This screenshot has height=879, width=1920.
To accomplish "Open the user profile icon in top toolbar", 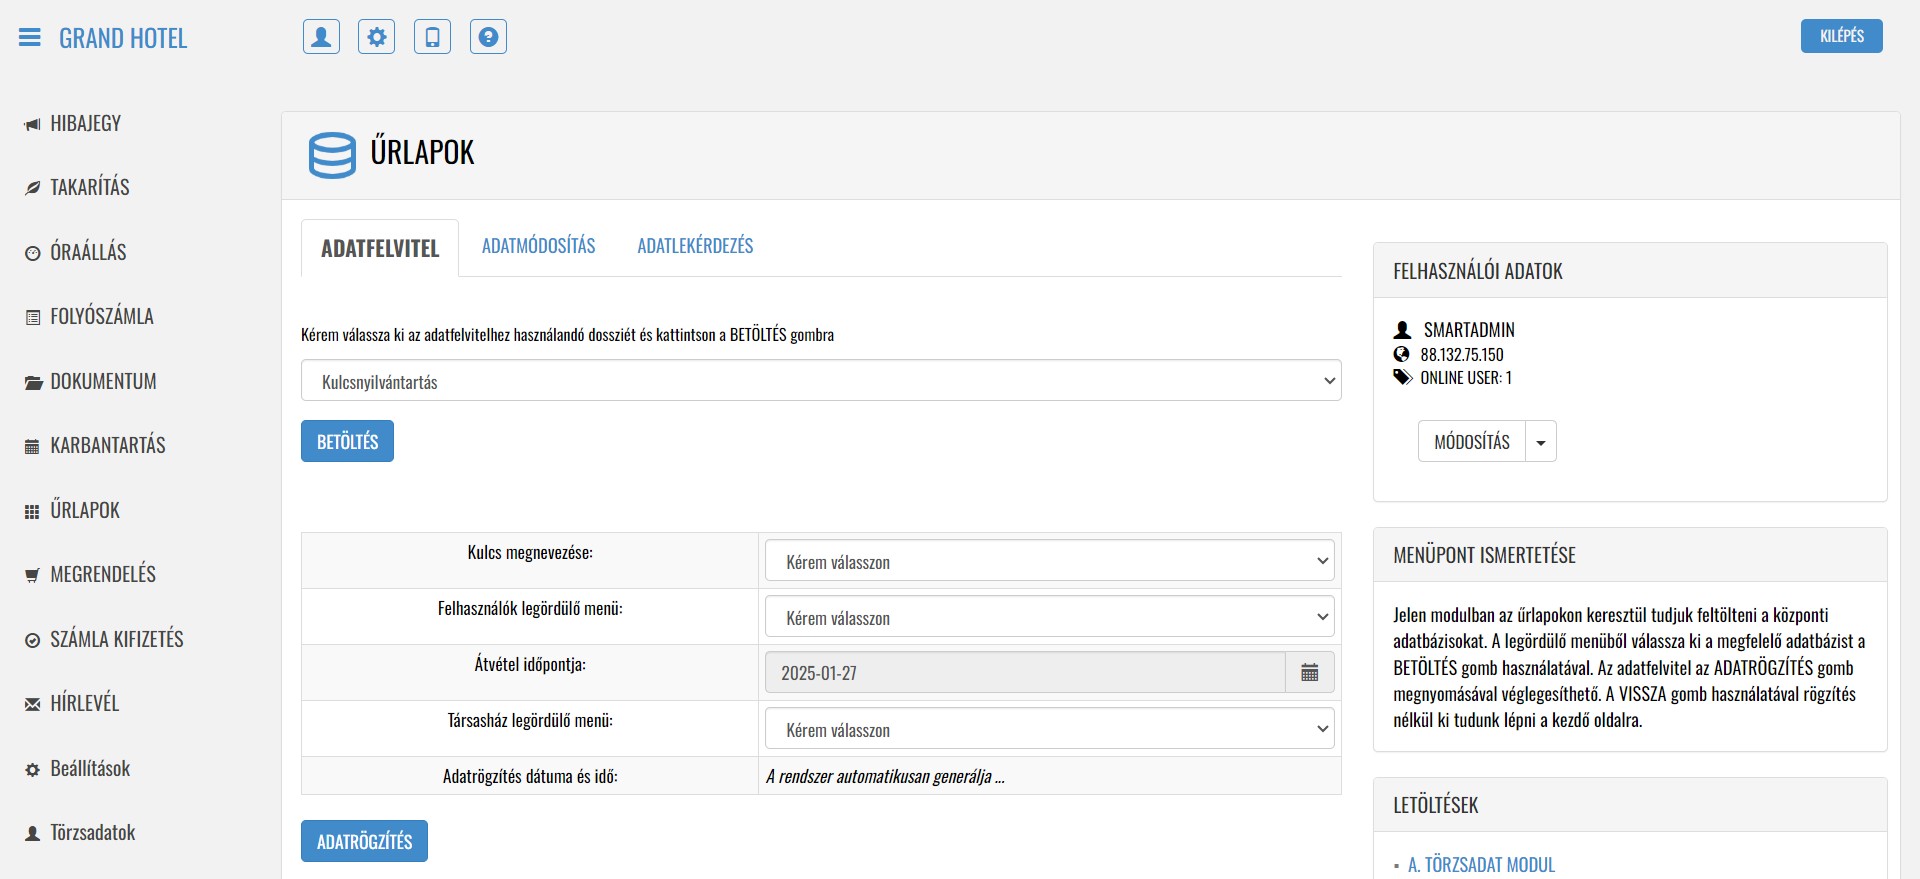I will pos(321,37).
